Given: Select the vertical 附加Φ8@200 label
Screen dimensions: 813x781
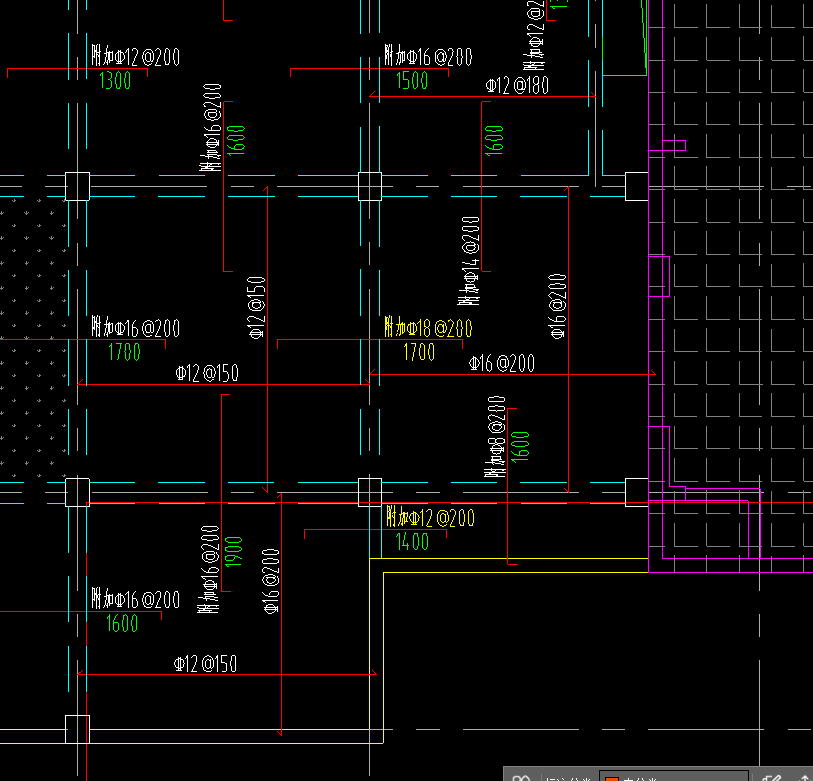Looking at the screenshot, I should (x=496, y=437).
